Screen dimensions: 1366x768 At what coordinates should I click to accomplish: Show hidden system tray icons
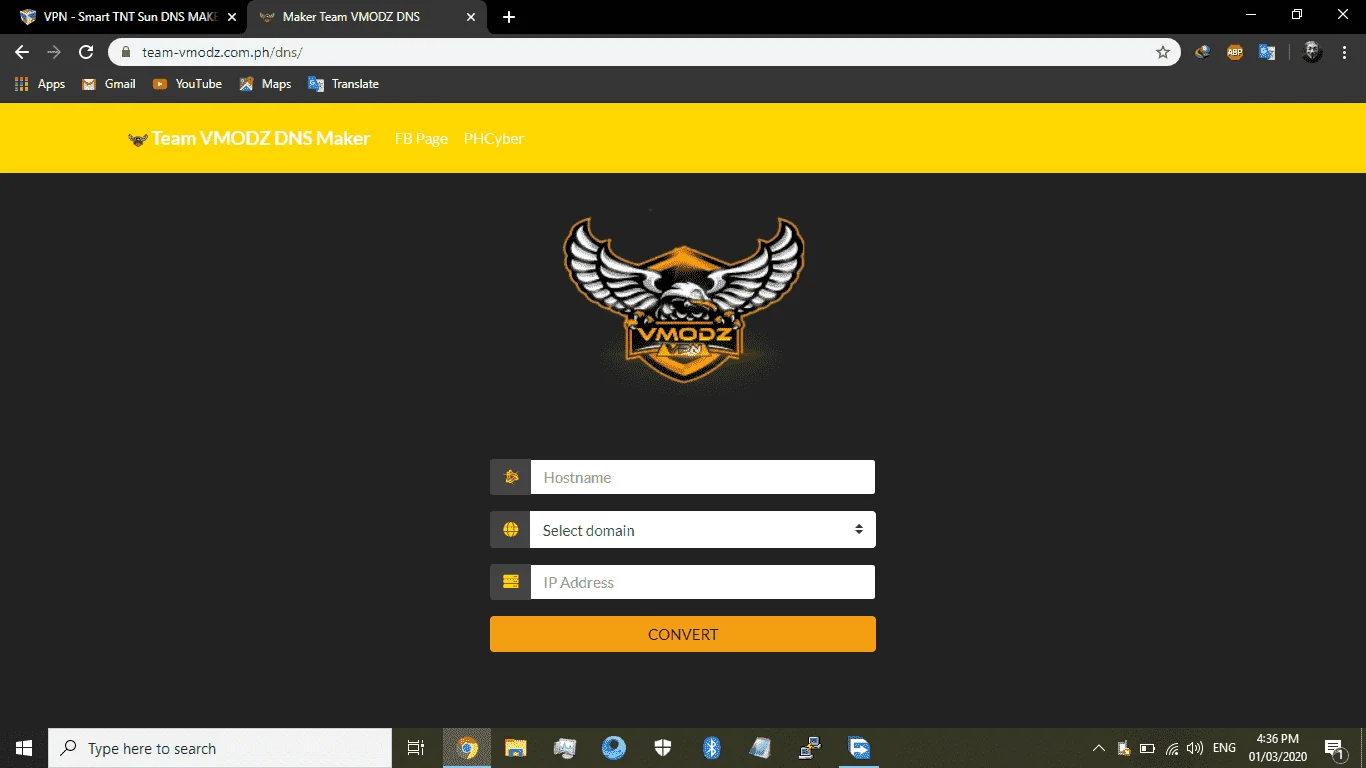tap(1098, 748)
